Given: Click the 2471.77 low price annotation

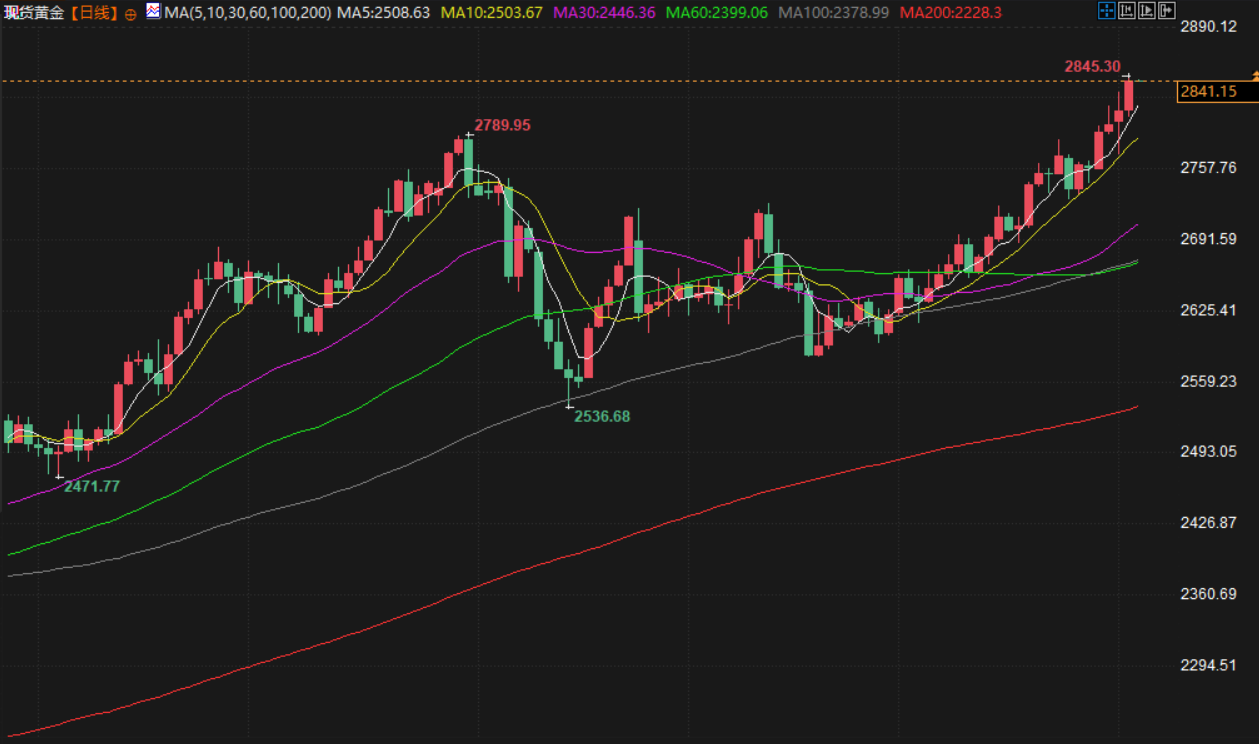Looking at the screenshot, I should point(92,486).
